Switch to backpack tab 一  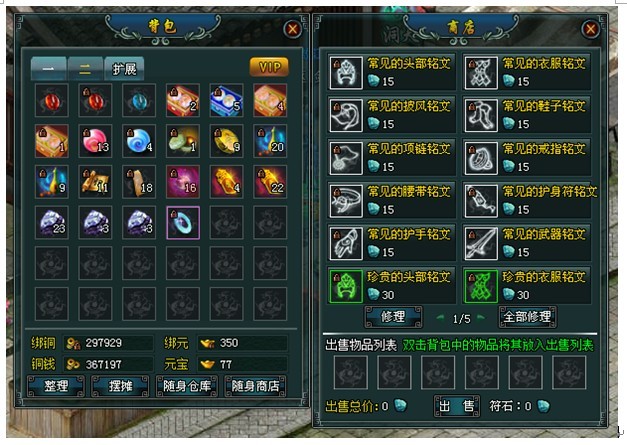49,69
